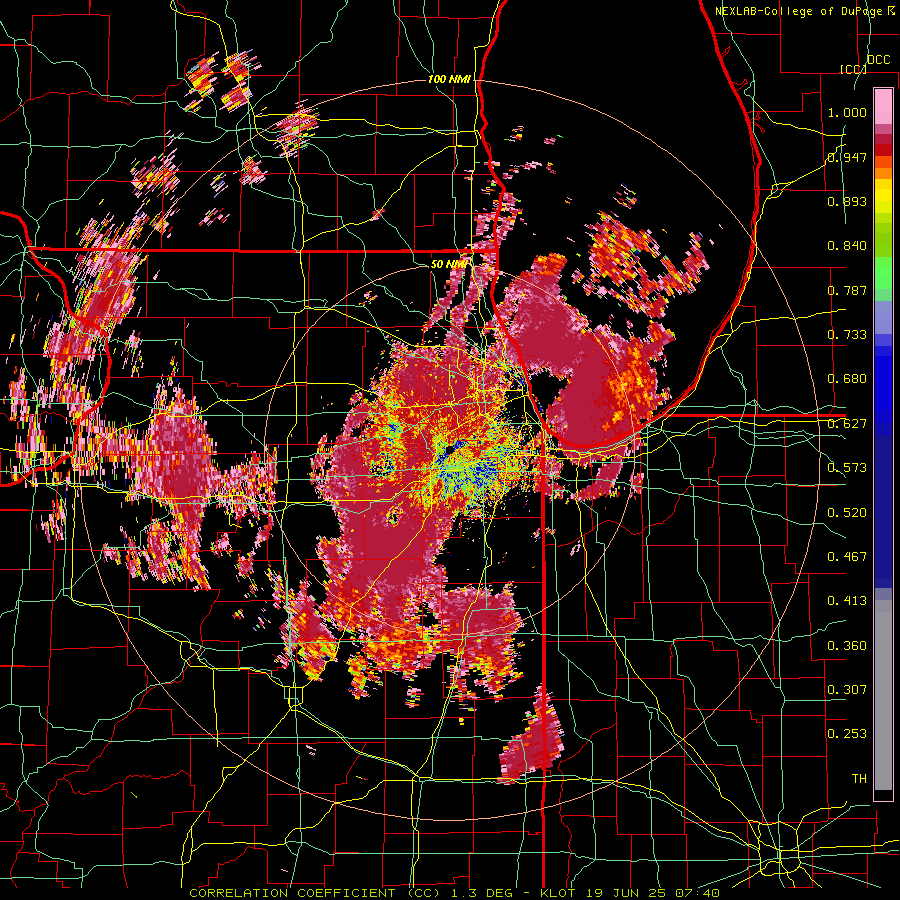Select the 0.680 scale value
This screenshot has height=900, width=900.
847,379
